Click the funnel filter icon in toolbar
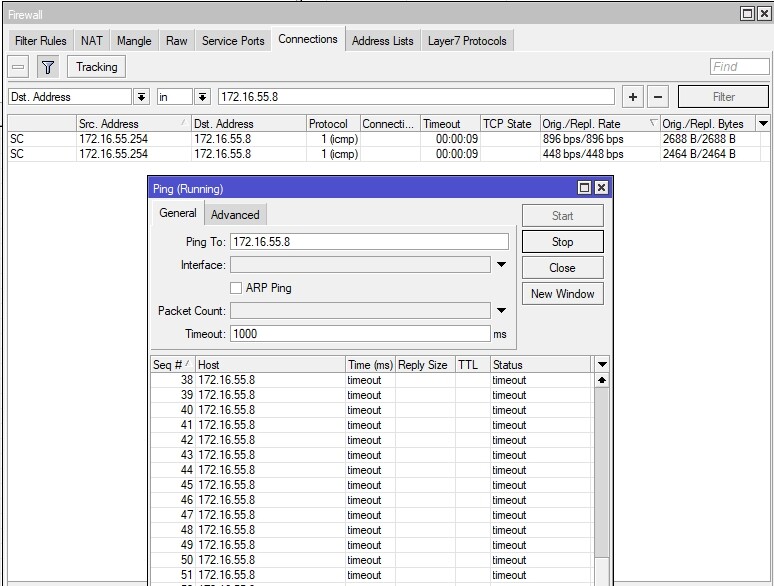This screenshot has height=586, width=774. tap(47, 67)
